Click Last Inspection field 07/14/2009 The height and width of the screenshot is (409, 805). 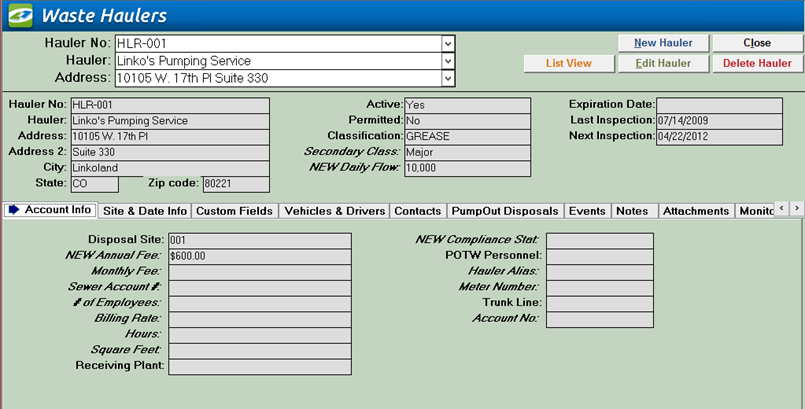719,121
